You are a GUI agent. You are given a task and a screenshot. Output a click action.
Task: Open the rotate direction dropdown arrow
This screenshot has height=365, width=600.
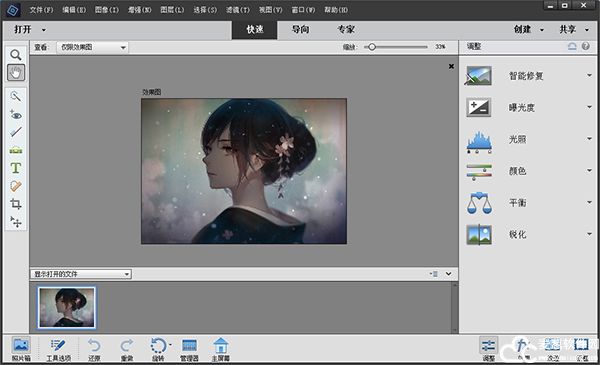click(x=170, y=344)
